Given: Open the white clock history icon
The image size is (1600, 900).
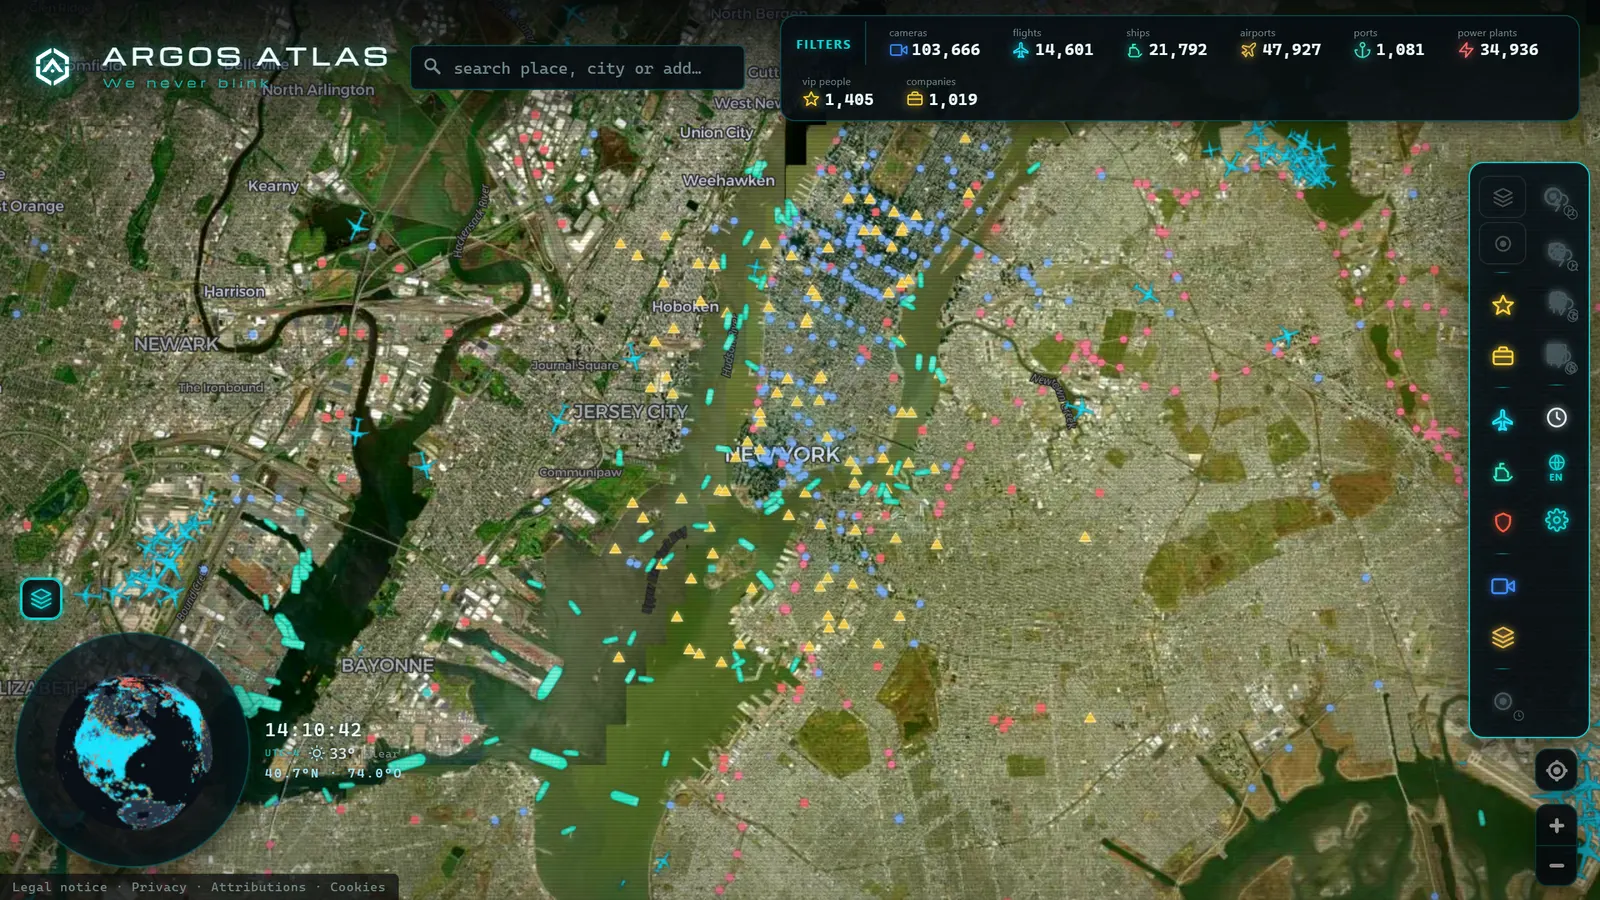Looking at the screenshot, I should 1556,418.
